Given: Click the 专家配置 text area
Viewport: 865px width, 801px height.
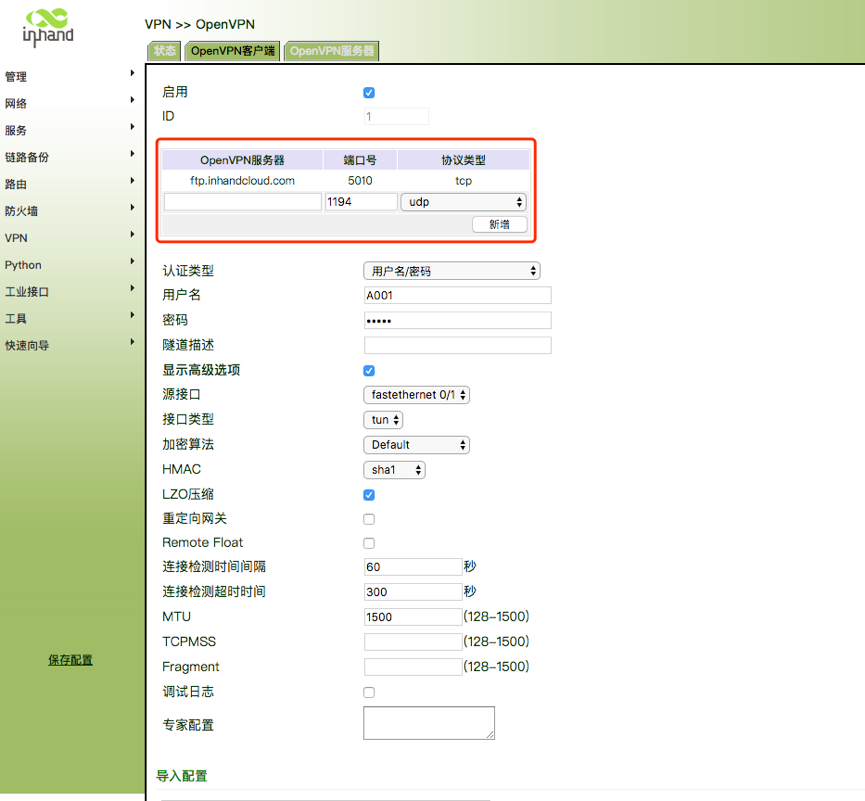Looking at the screenshot, I should click(x=429, y=723).
